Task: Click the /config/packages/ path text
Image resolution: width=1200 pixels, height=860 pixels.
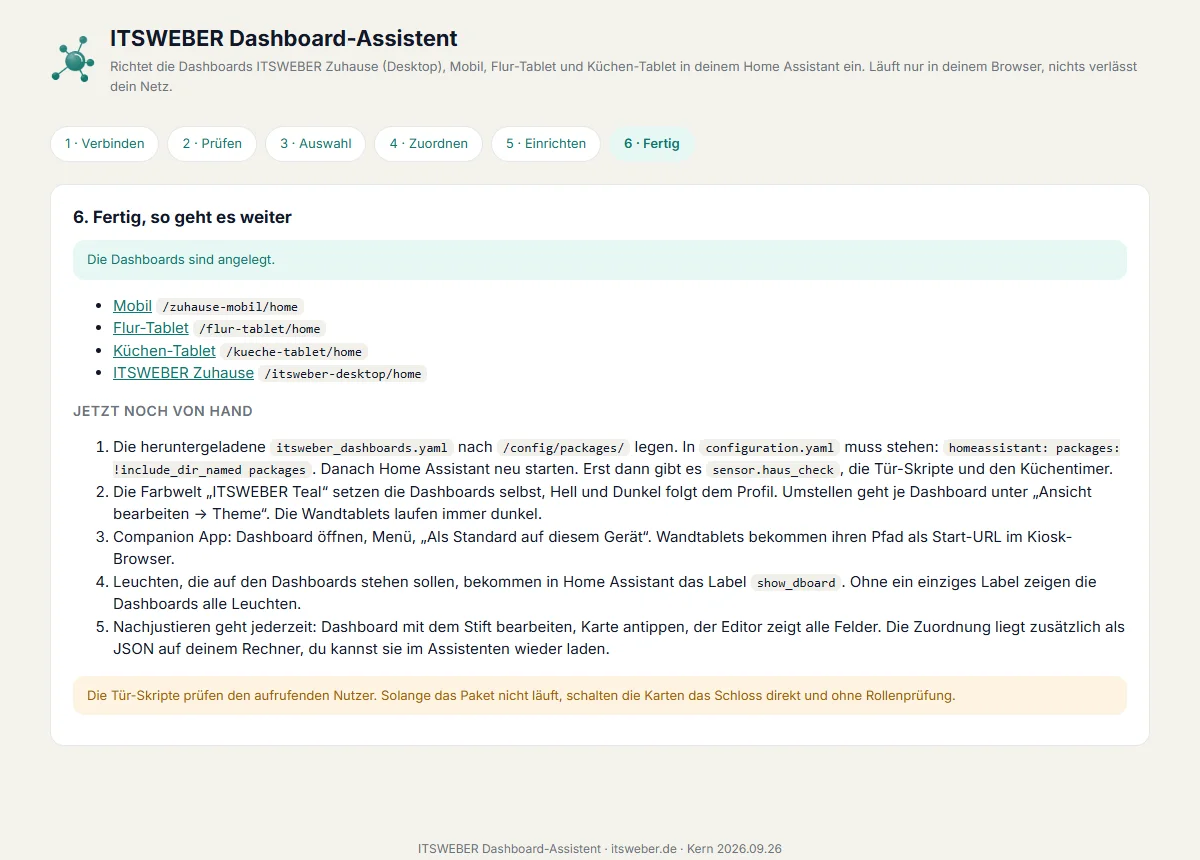Action: point(564,448)
